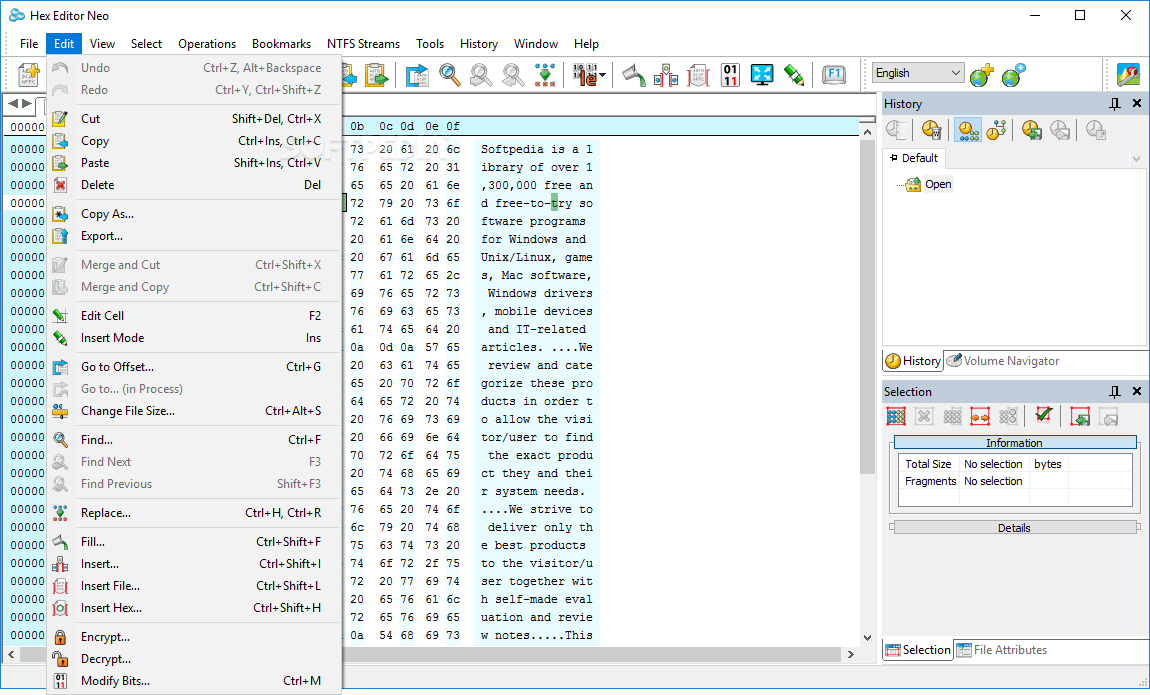Choose Find... from the Edit menu
This screenshot has width=1150, height=695.
[196, 440]
